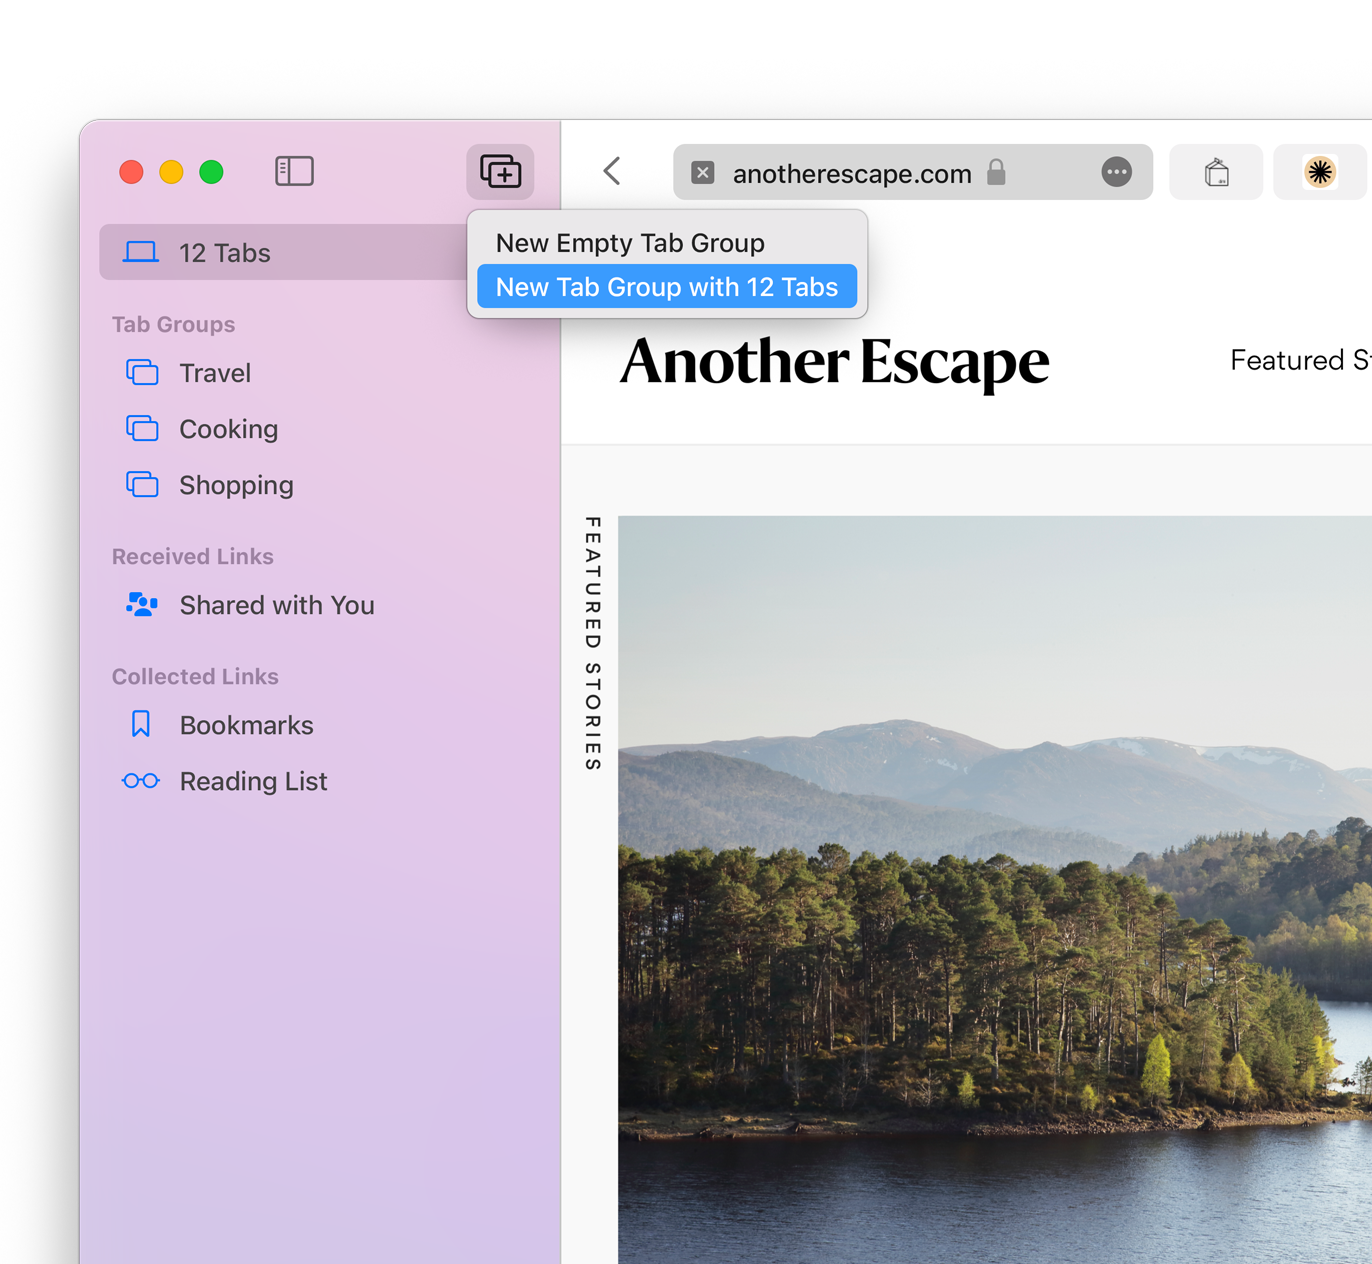This screenshot has height=1264, width=1372.
Task: Go back using the back arrow
Action: tap(612, 171)
